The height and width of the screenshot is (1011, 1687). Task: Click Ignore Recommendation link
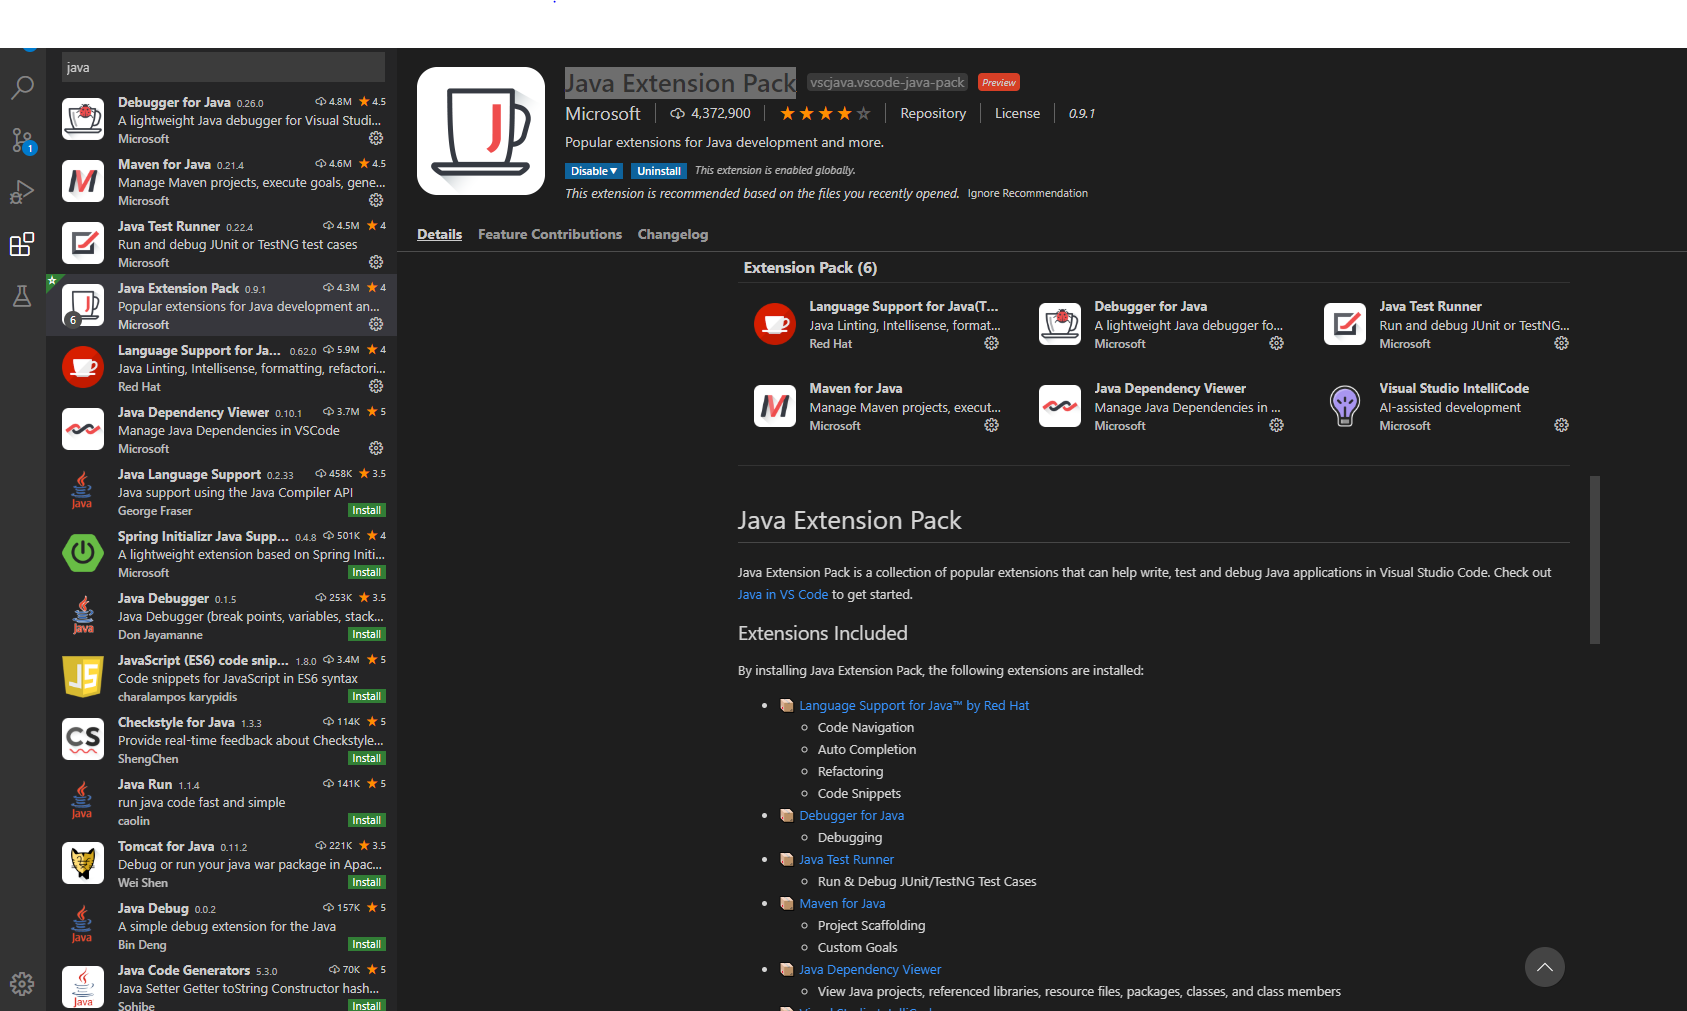coord(1027,193)
